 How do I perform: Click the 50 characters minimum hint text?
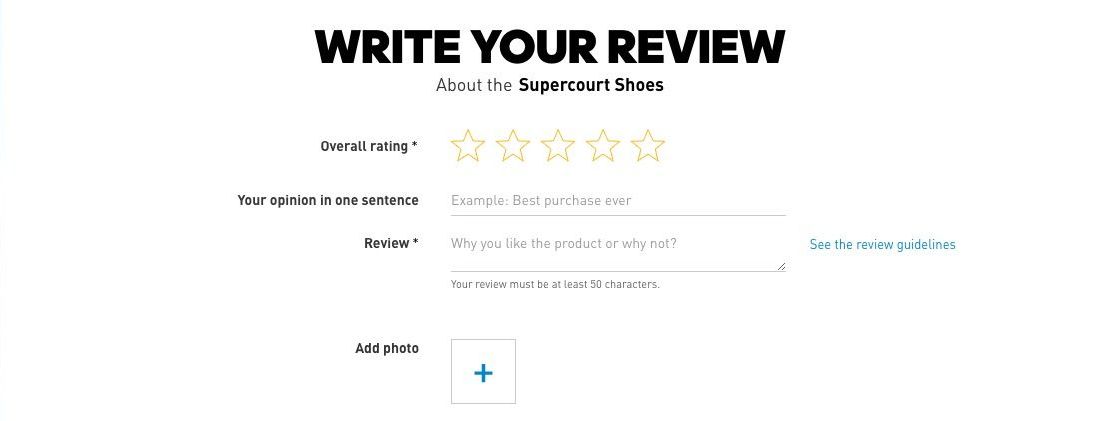pyautogui.click(x=555, y=284)
